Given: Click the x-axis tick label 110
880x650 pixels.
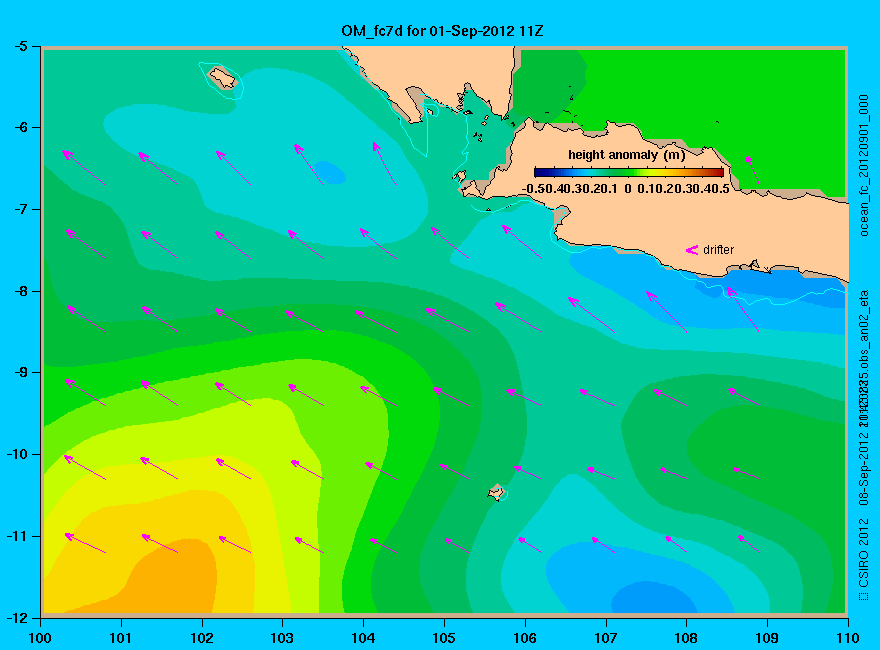Looking at the screenshot, I should point(848,638).
